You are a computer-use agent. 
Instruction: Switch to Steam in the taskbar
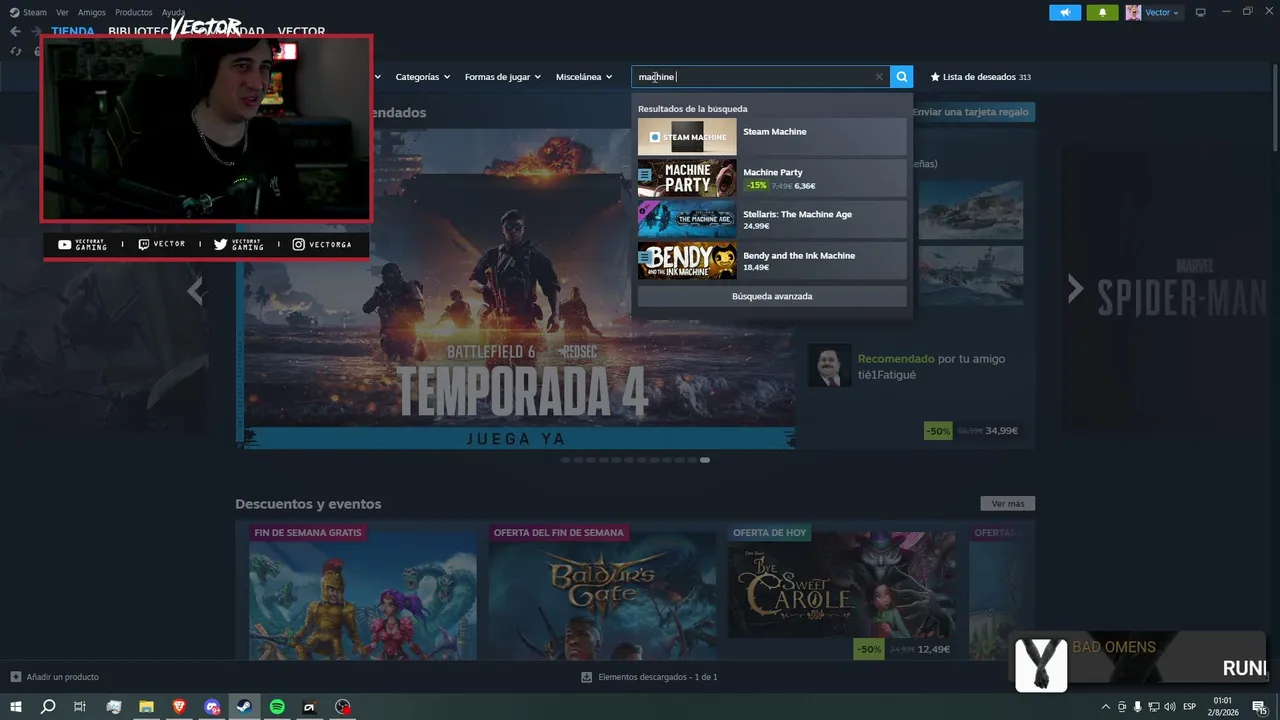tap(245, 707)
